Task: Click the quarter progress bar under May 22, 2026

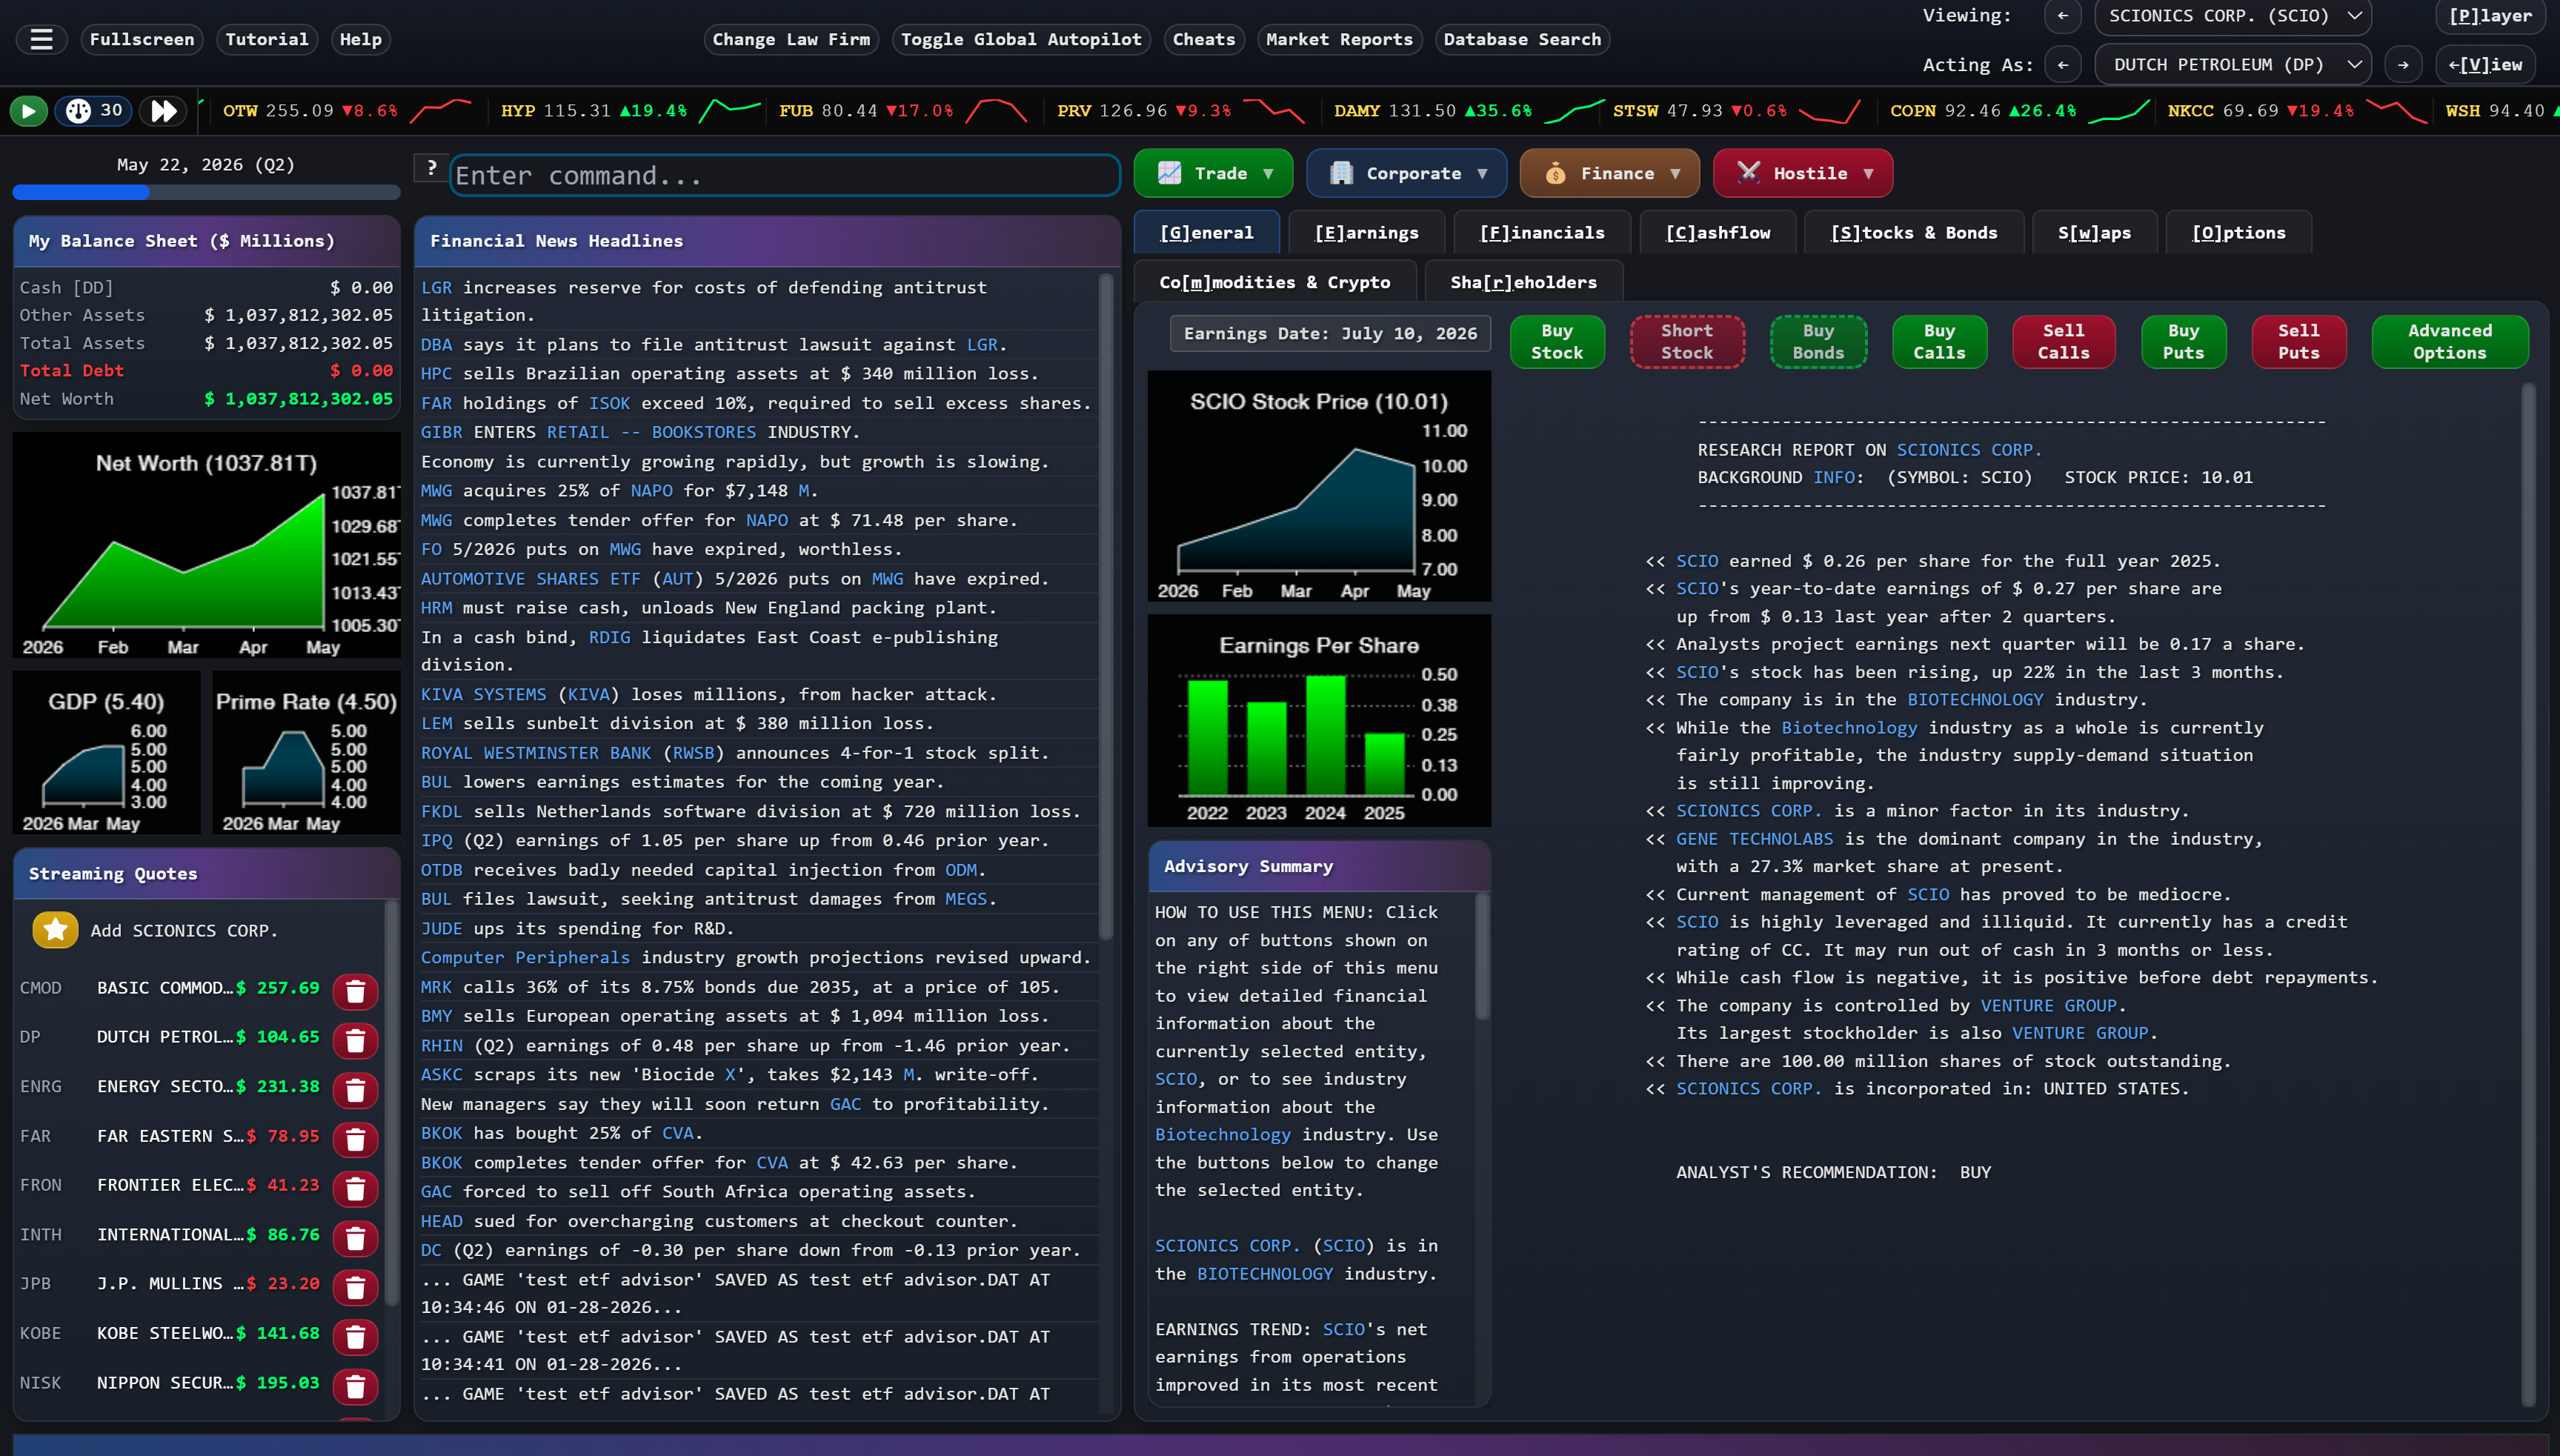Action: (205, 193)
